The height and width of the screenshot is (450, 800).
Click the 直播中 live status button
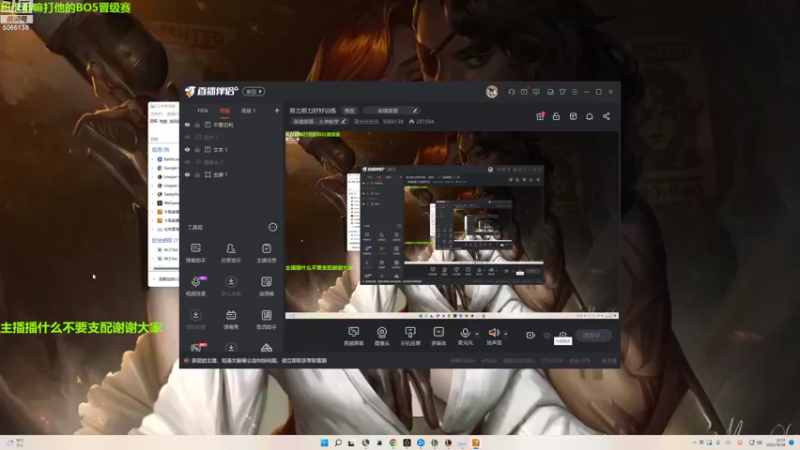pyautogui.click(x=593, y=335)
